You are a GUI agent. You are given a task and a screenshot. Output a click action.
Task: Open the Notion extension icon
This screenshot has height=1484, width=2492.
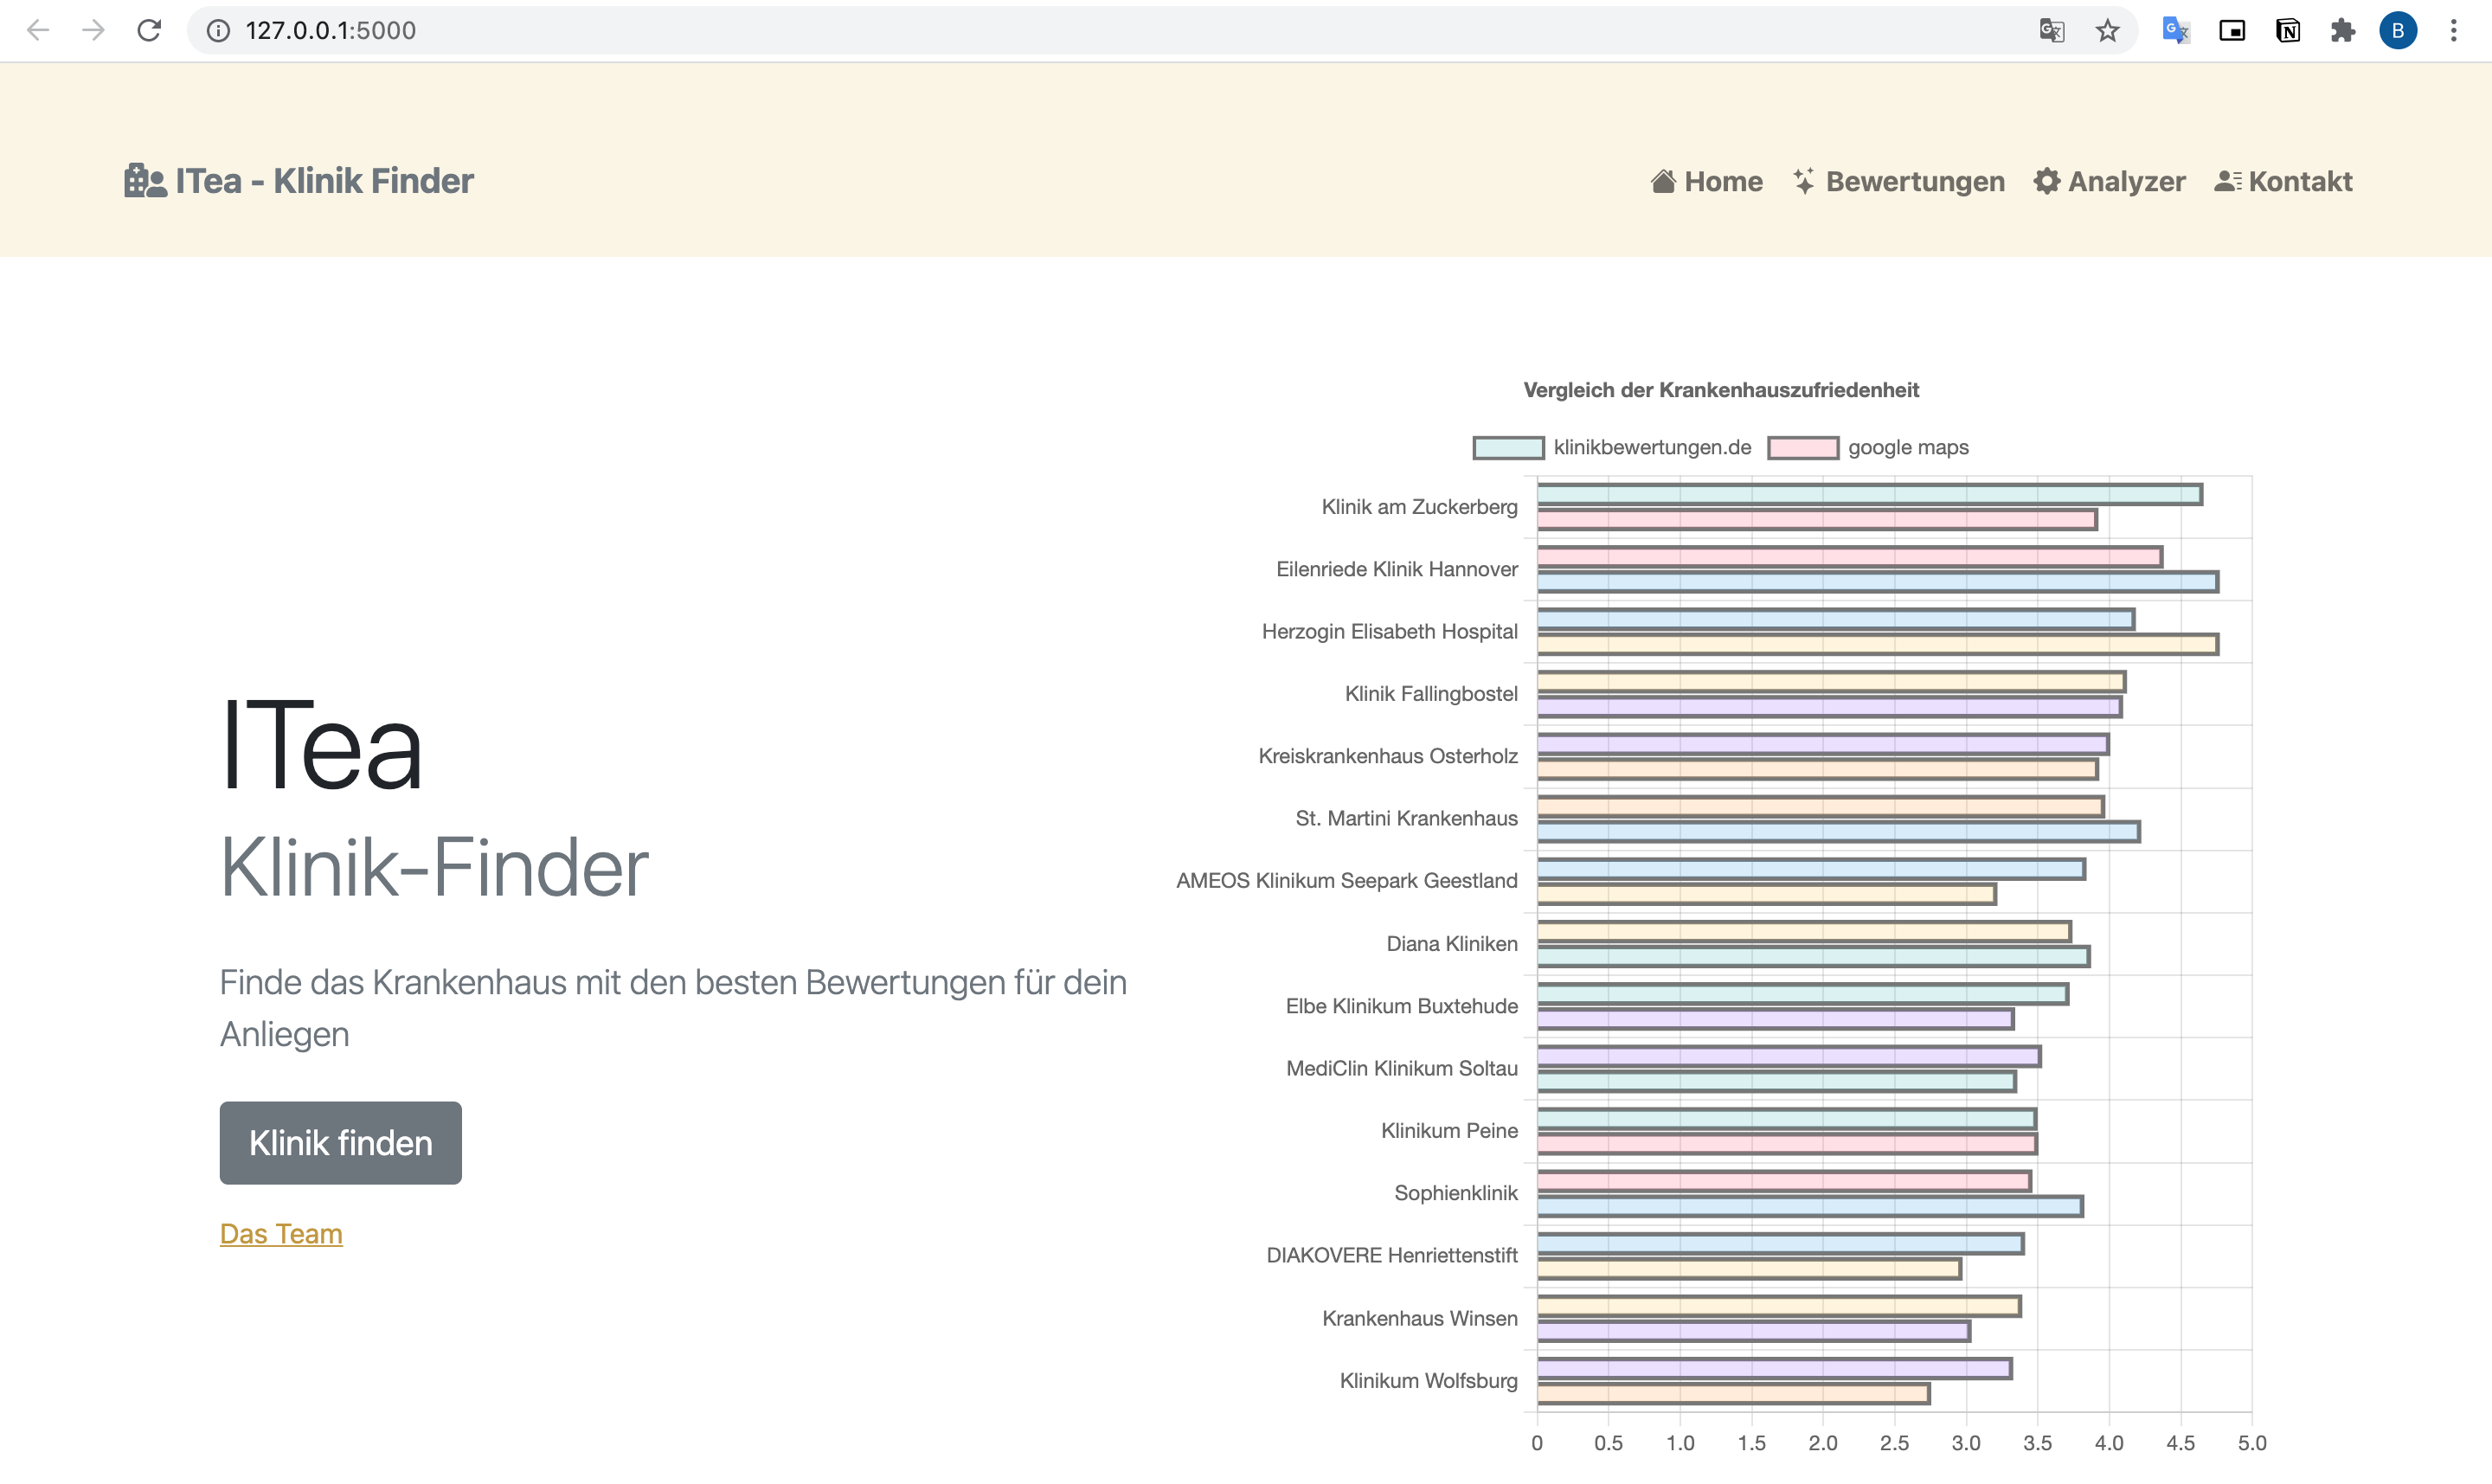2288,31
